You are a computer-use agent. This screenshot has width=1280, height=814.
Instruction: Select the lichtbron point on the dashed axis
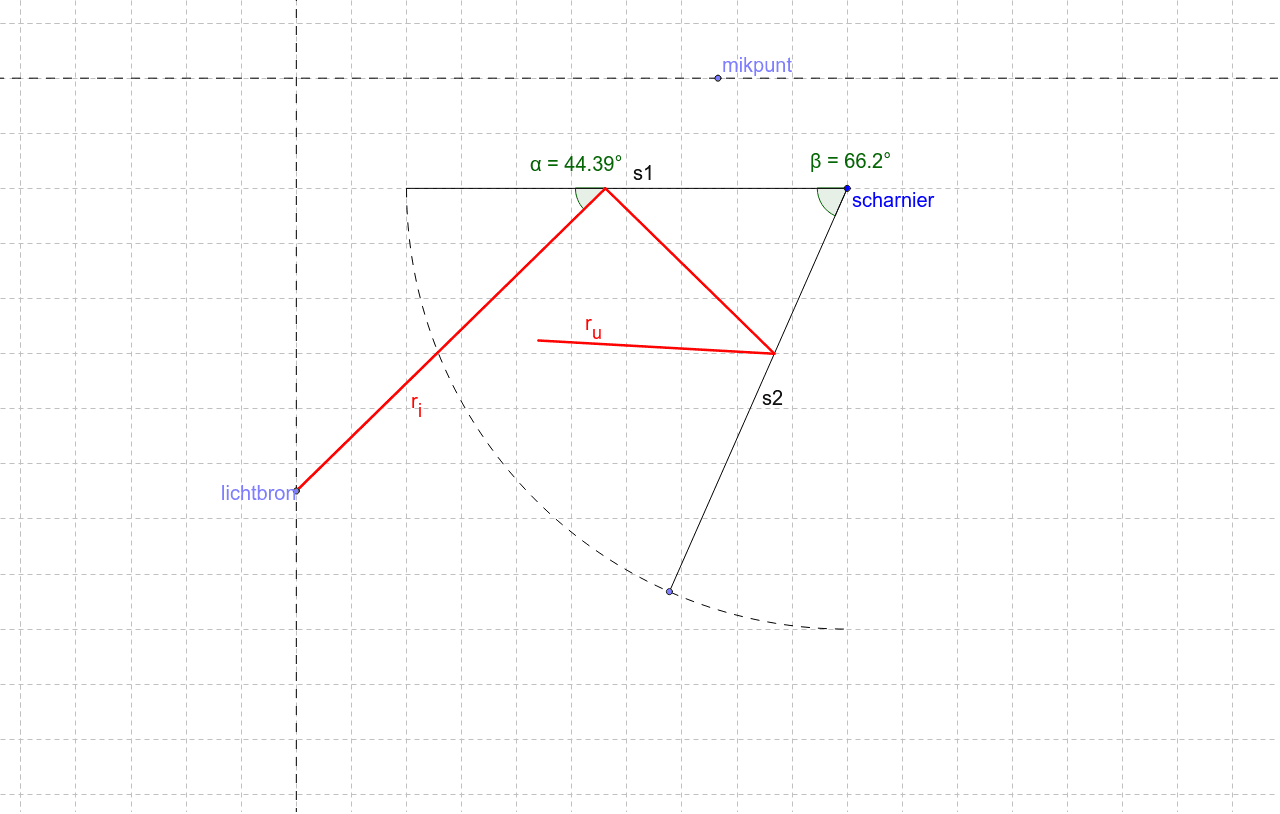(x=297, y=490)
